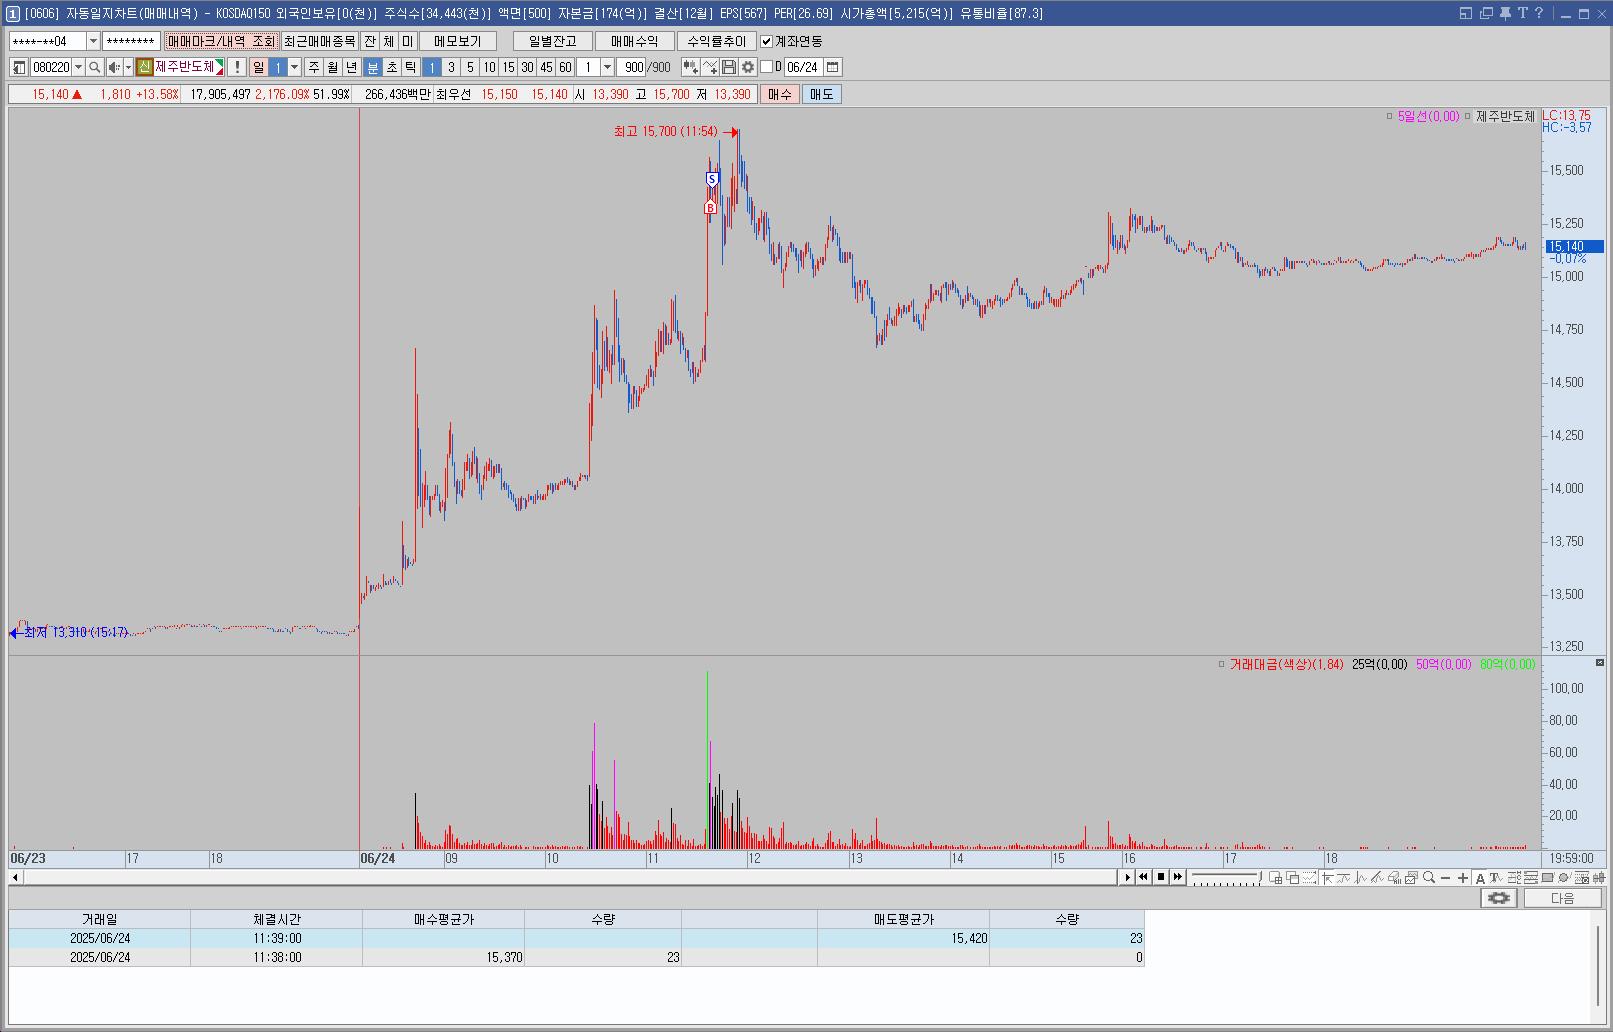Image resolution: width=1613 pixels, height=1032 pixels.
Task: Select the 분 minute period toggle
Action: [373, 67]
